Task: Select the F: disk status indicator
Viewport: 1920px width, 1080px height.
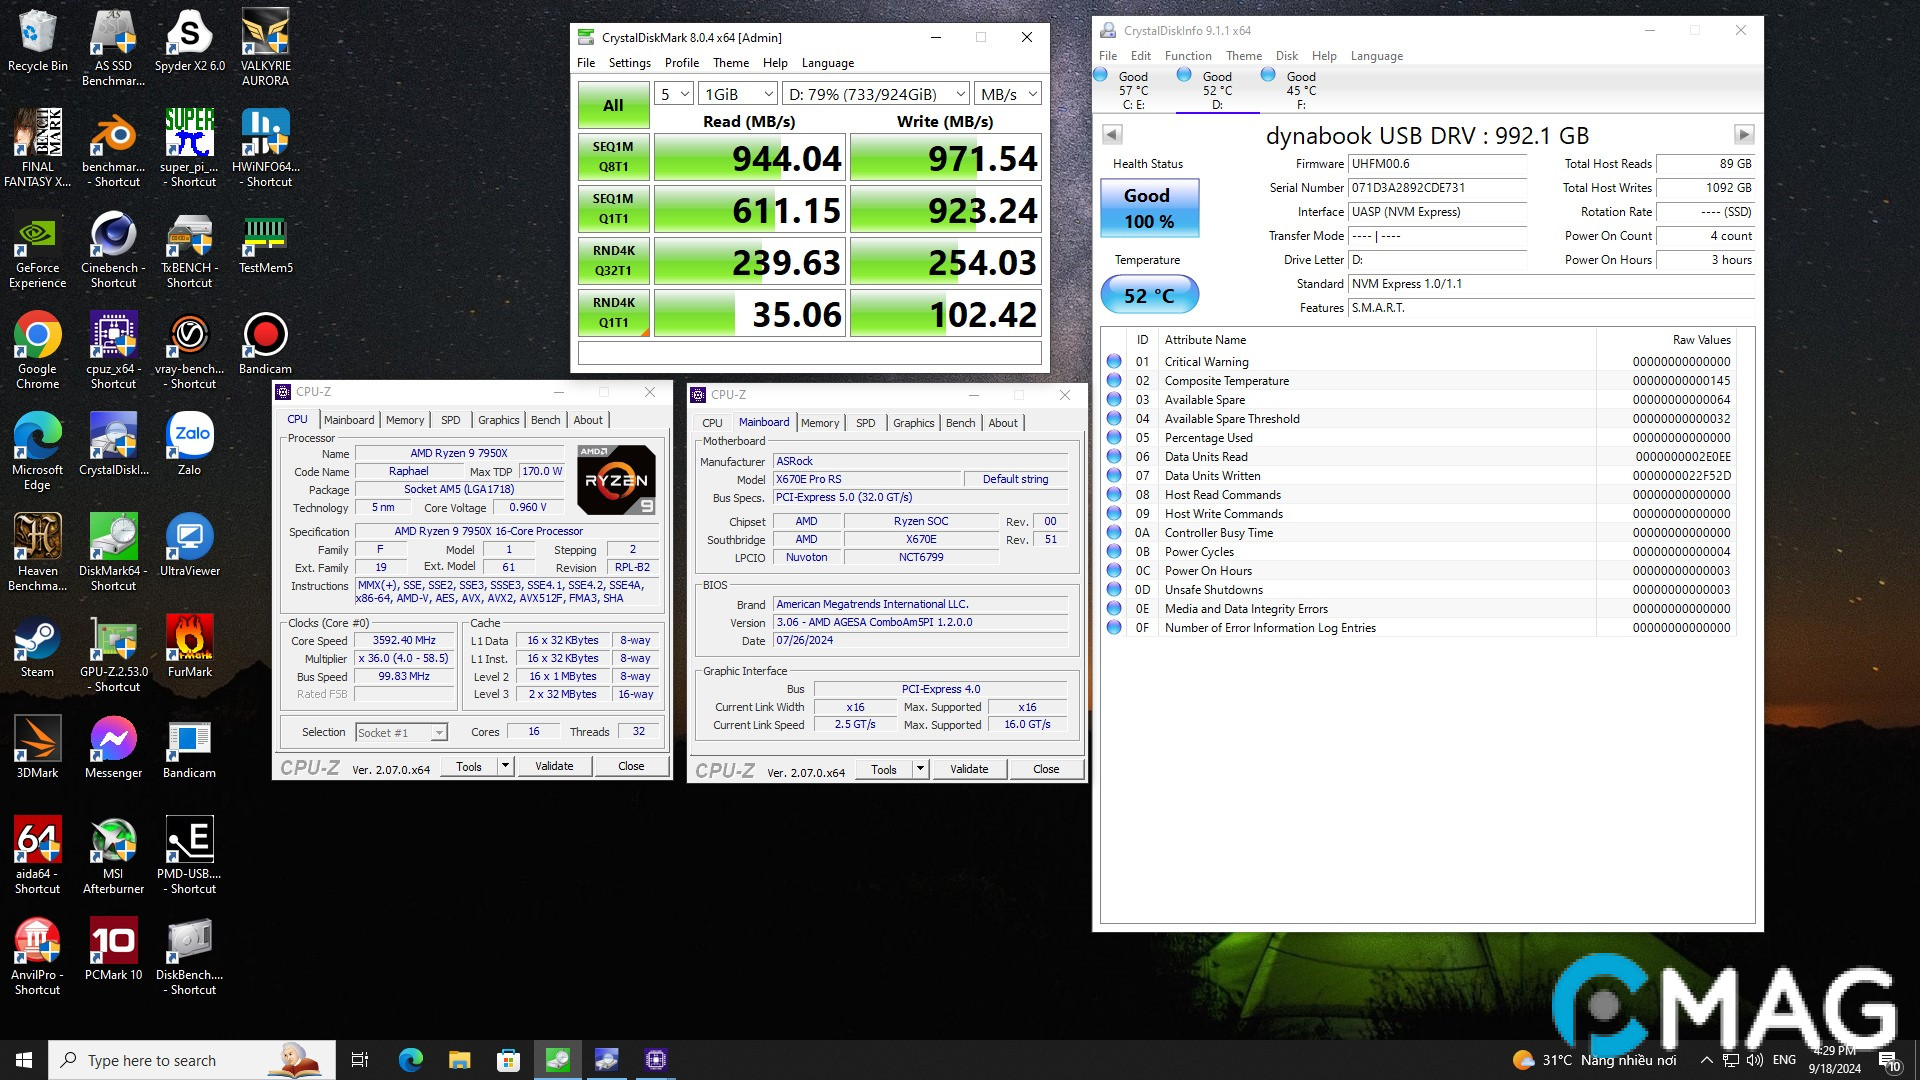Action: pyautogui.click(x=1300, y=90)
